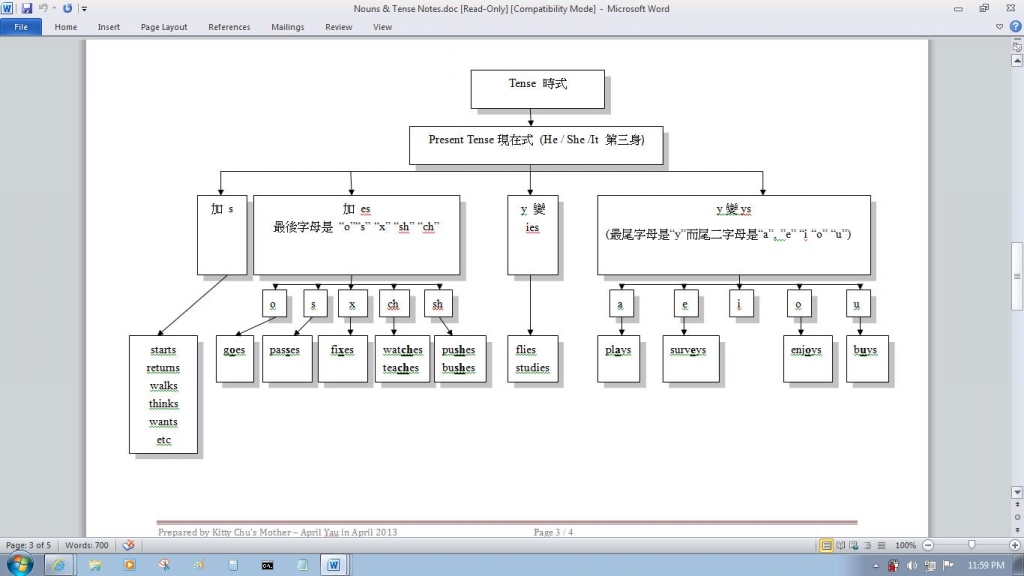
Task: Click the zoom out minus button
Action: click(x=928, y=545)
